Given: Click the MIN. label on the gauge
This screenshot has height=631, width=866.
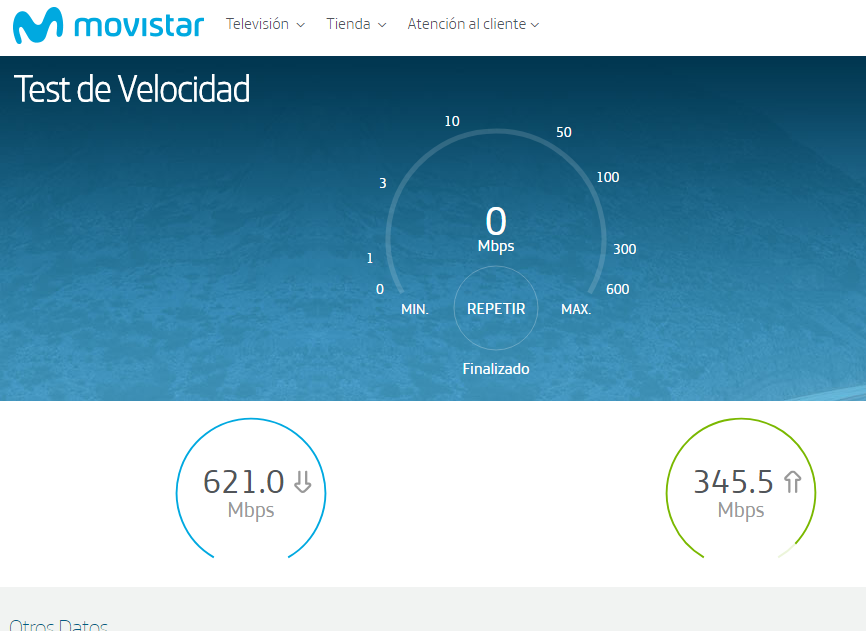Looking at the screenshot, I should (415, 309).
